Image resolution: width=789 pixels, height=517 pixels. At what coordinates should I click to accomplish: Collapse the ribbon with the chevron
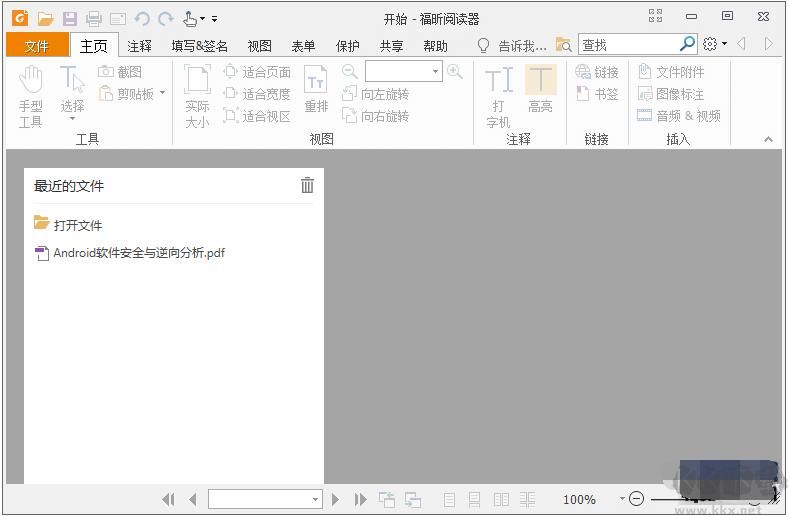tap(768, 139)
